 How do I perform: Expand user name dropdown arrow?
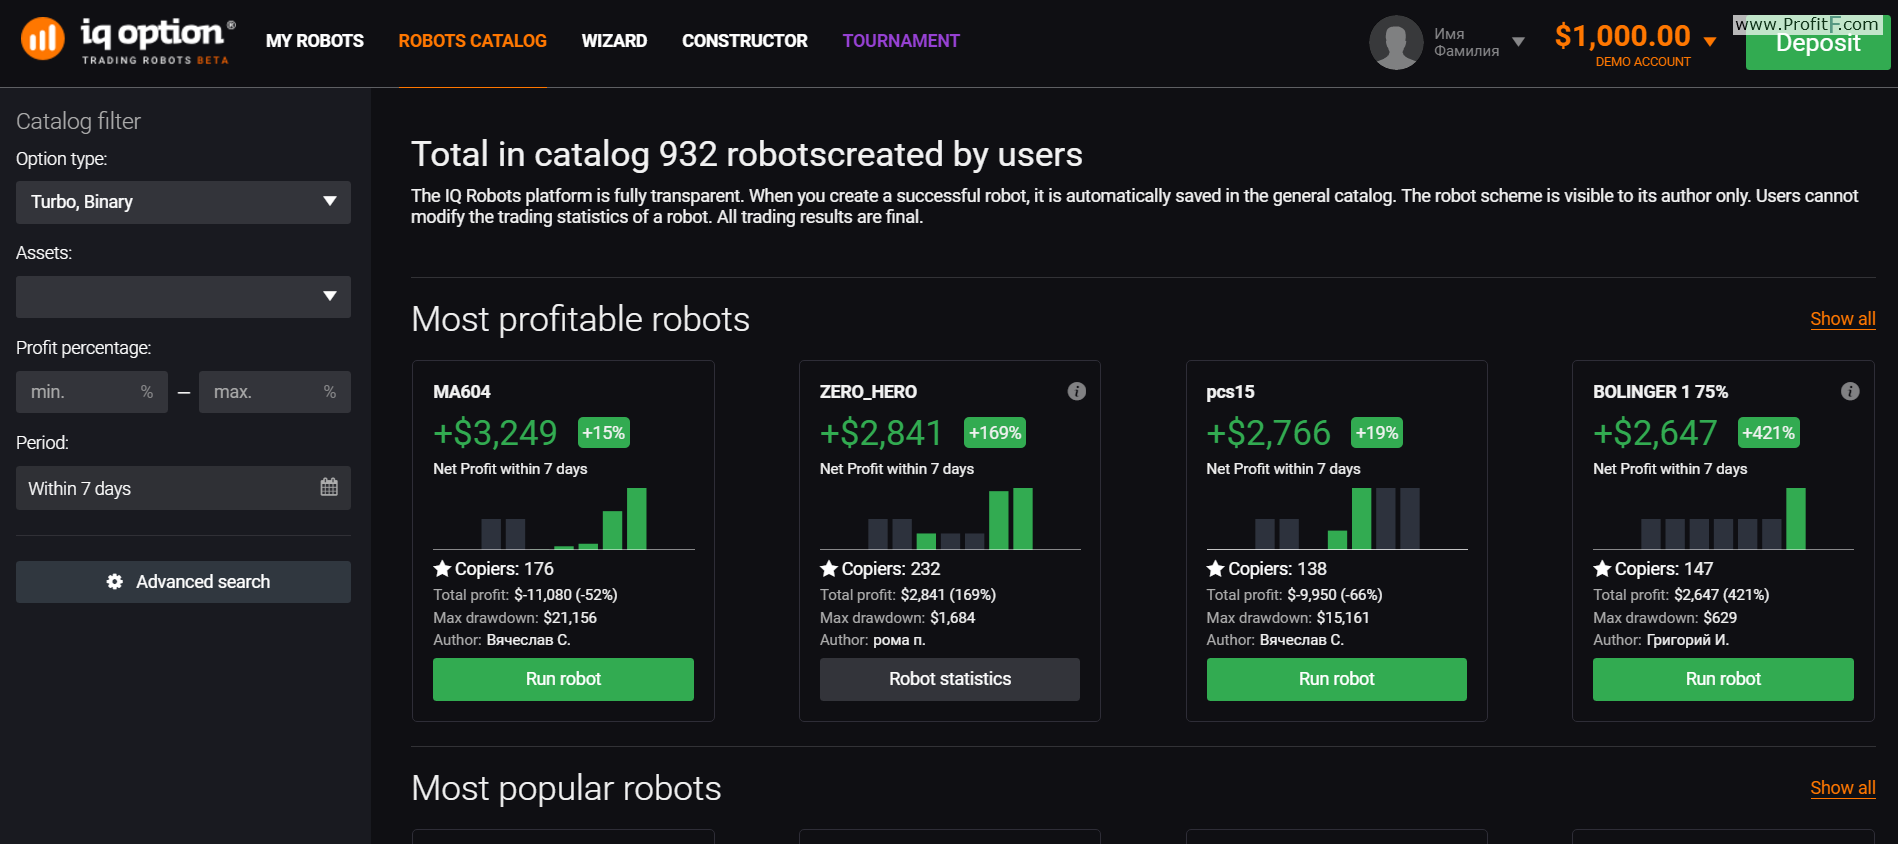pyautogui.click(x=1518, y=42)
